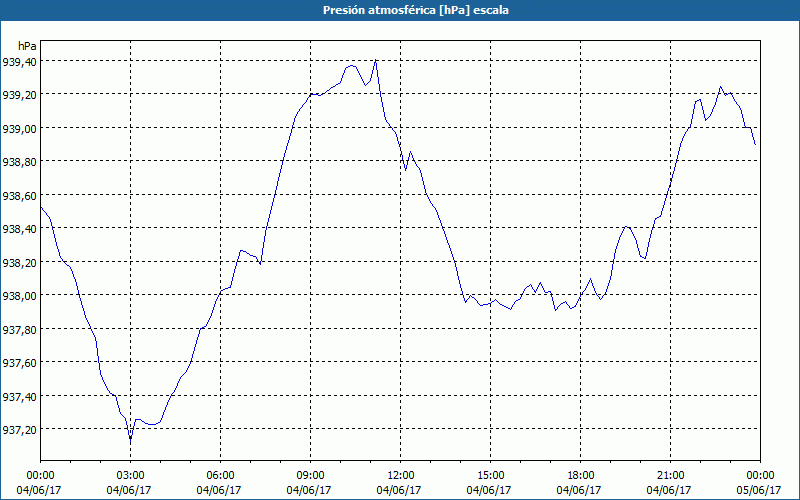Click the 937,40 y-axis value
Screen dimensions: 800x500
[x=19, y=396]
